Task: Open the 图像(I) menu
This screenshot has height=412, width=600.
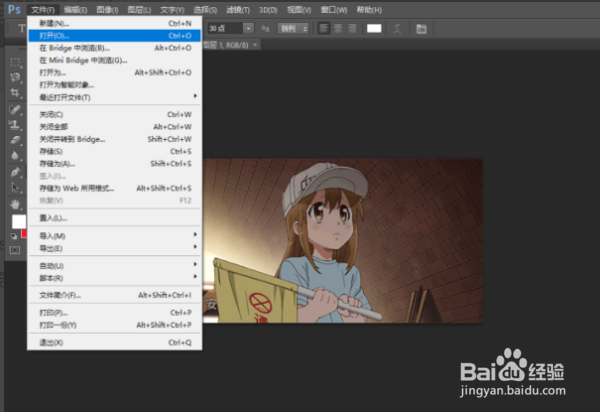Action: coord(107,10)
